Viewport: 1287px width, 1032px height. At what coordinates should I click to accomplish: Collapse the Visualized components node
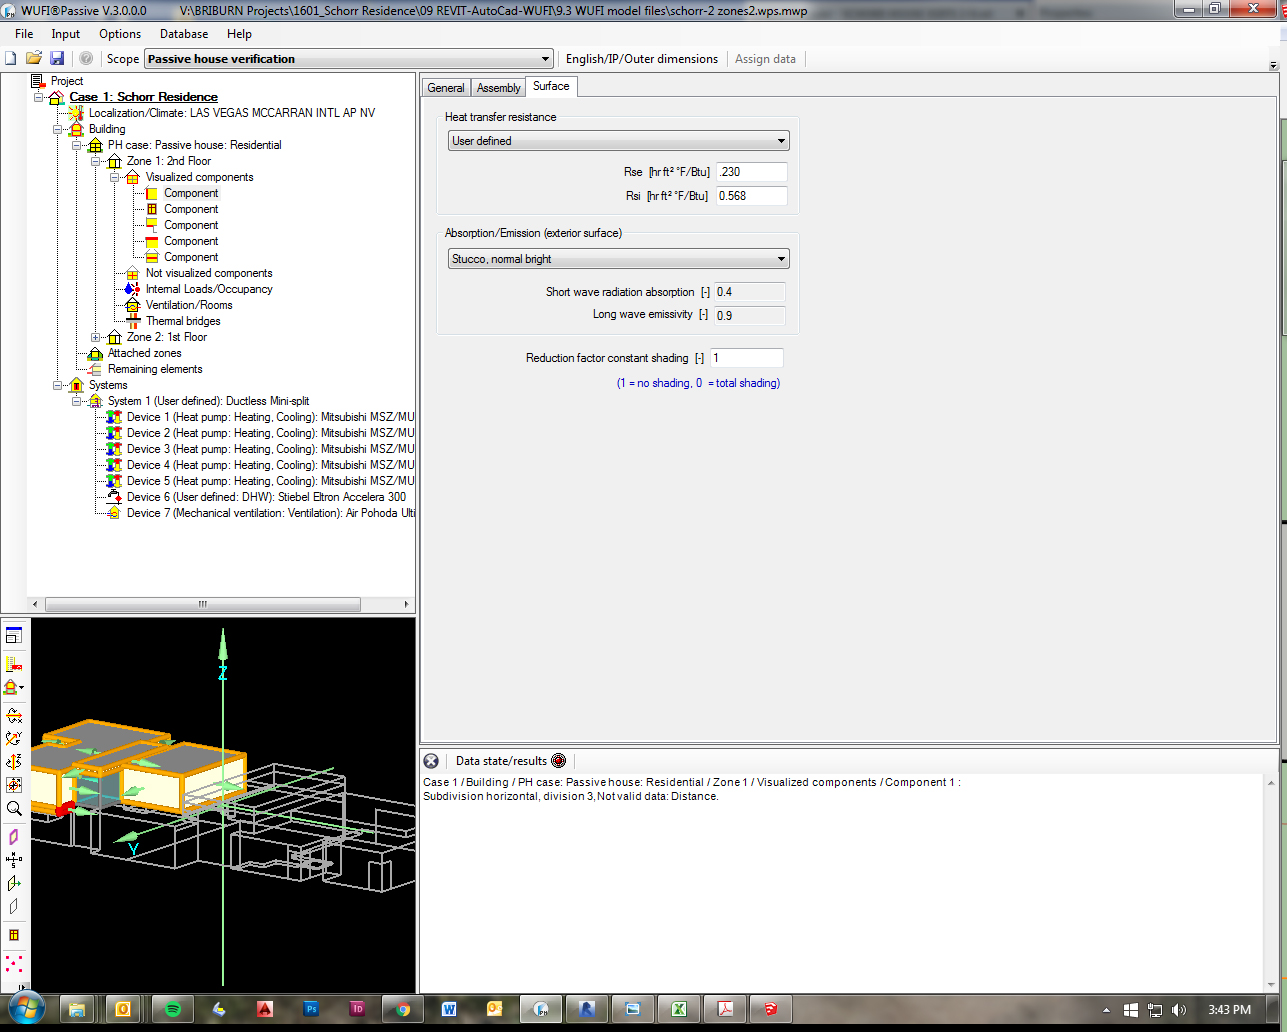(x=116, y=177)
